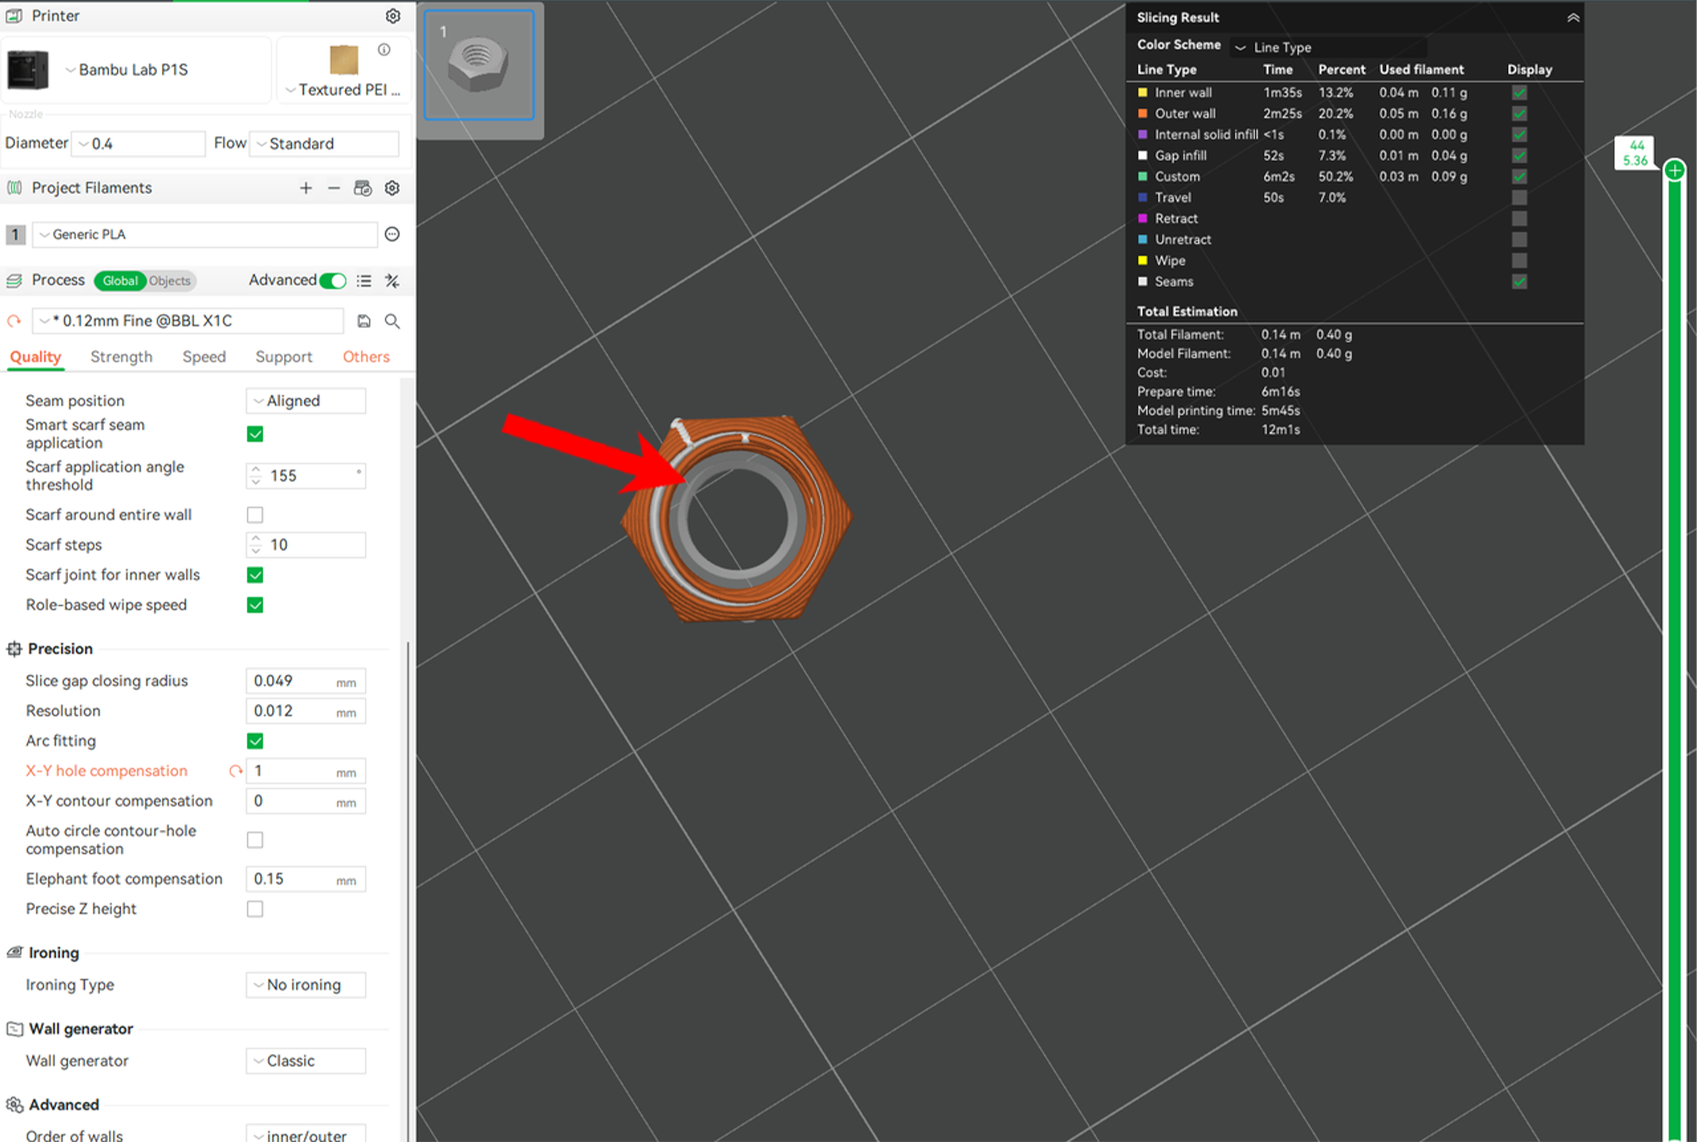Click the Advanced section gear icon
Viewport: 1697px width, 1142px height.
pyautogui.click(x=14, y=1105)
